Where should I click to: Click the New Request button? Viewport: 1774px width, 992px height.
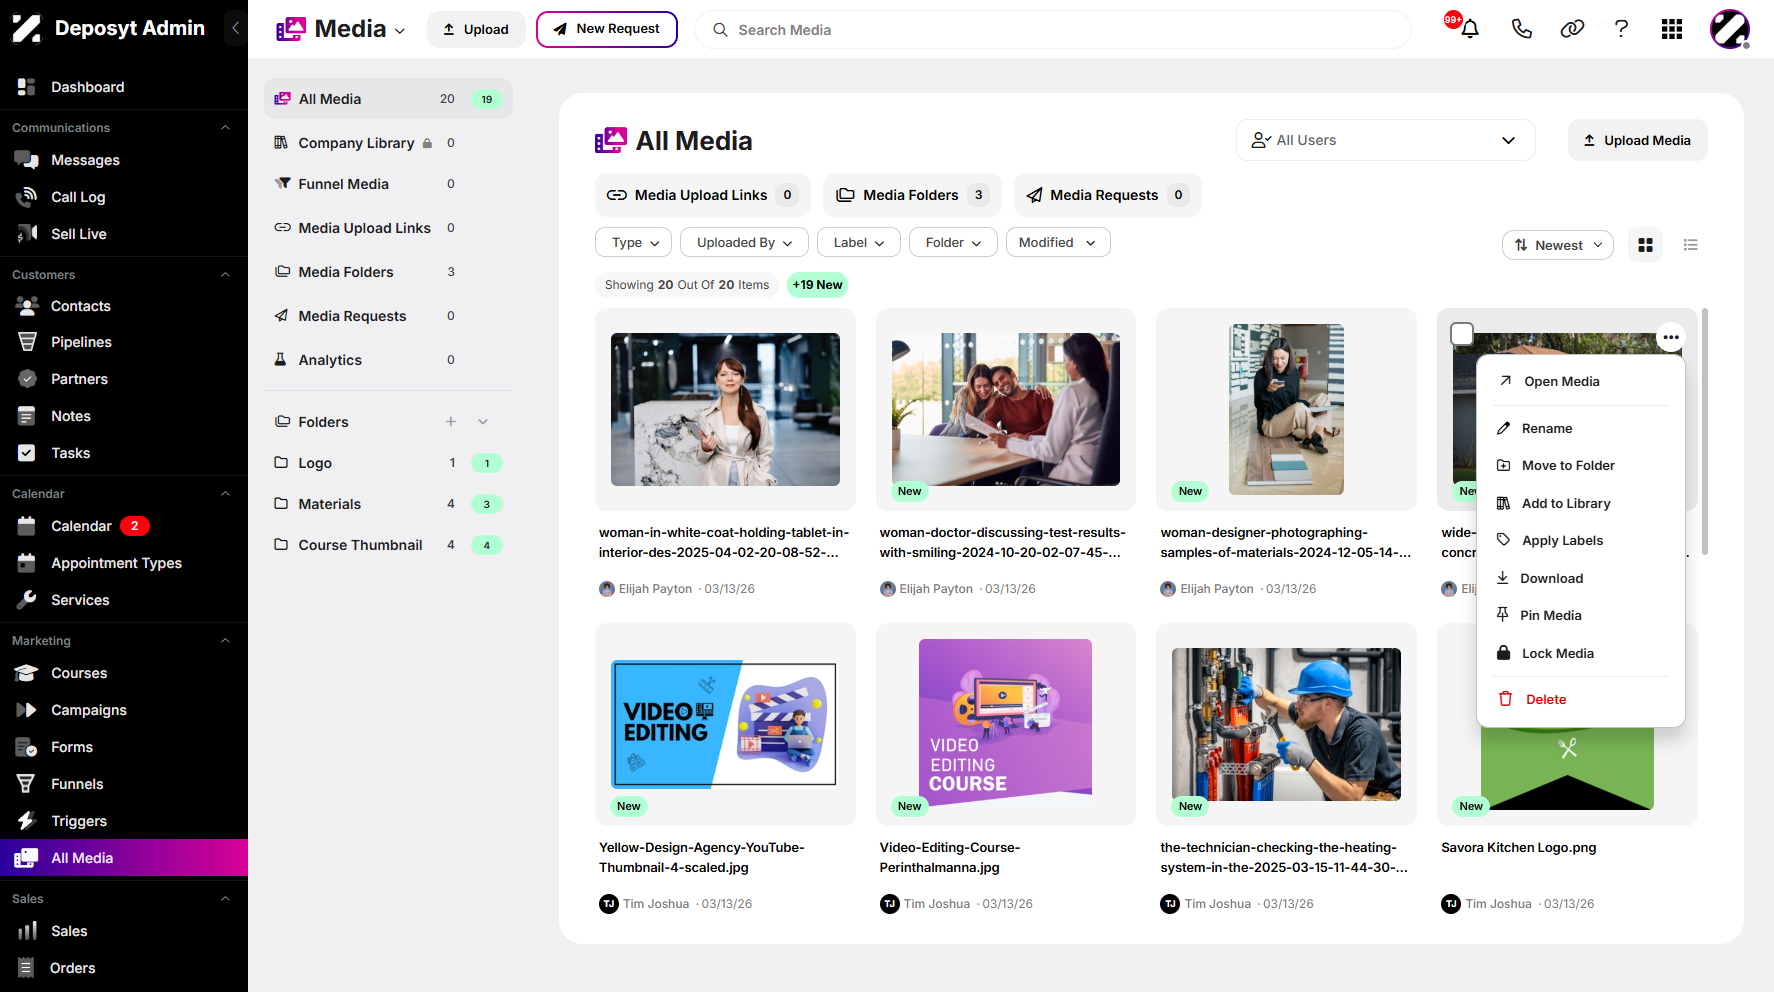pyautogui.click(x=607, y=29)
